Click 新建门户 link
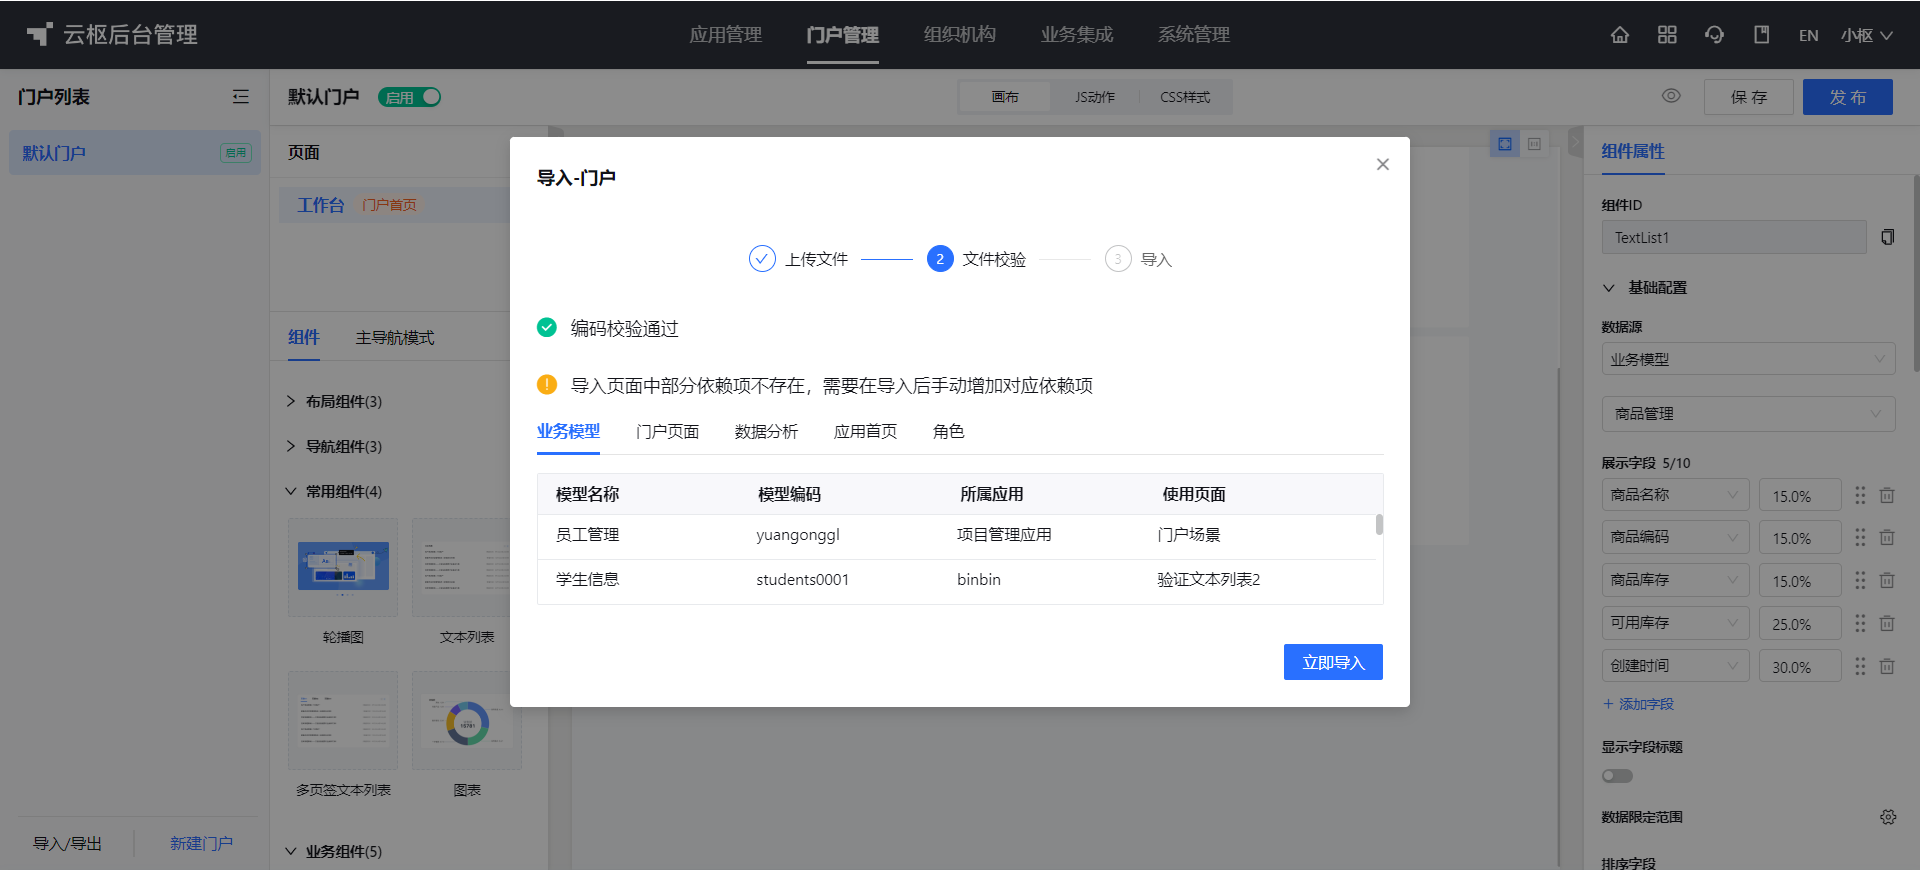 coord(201,843)
